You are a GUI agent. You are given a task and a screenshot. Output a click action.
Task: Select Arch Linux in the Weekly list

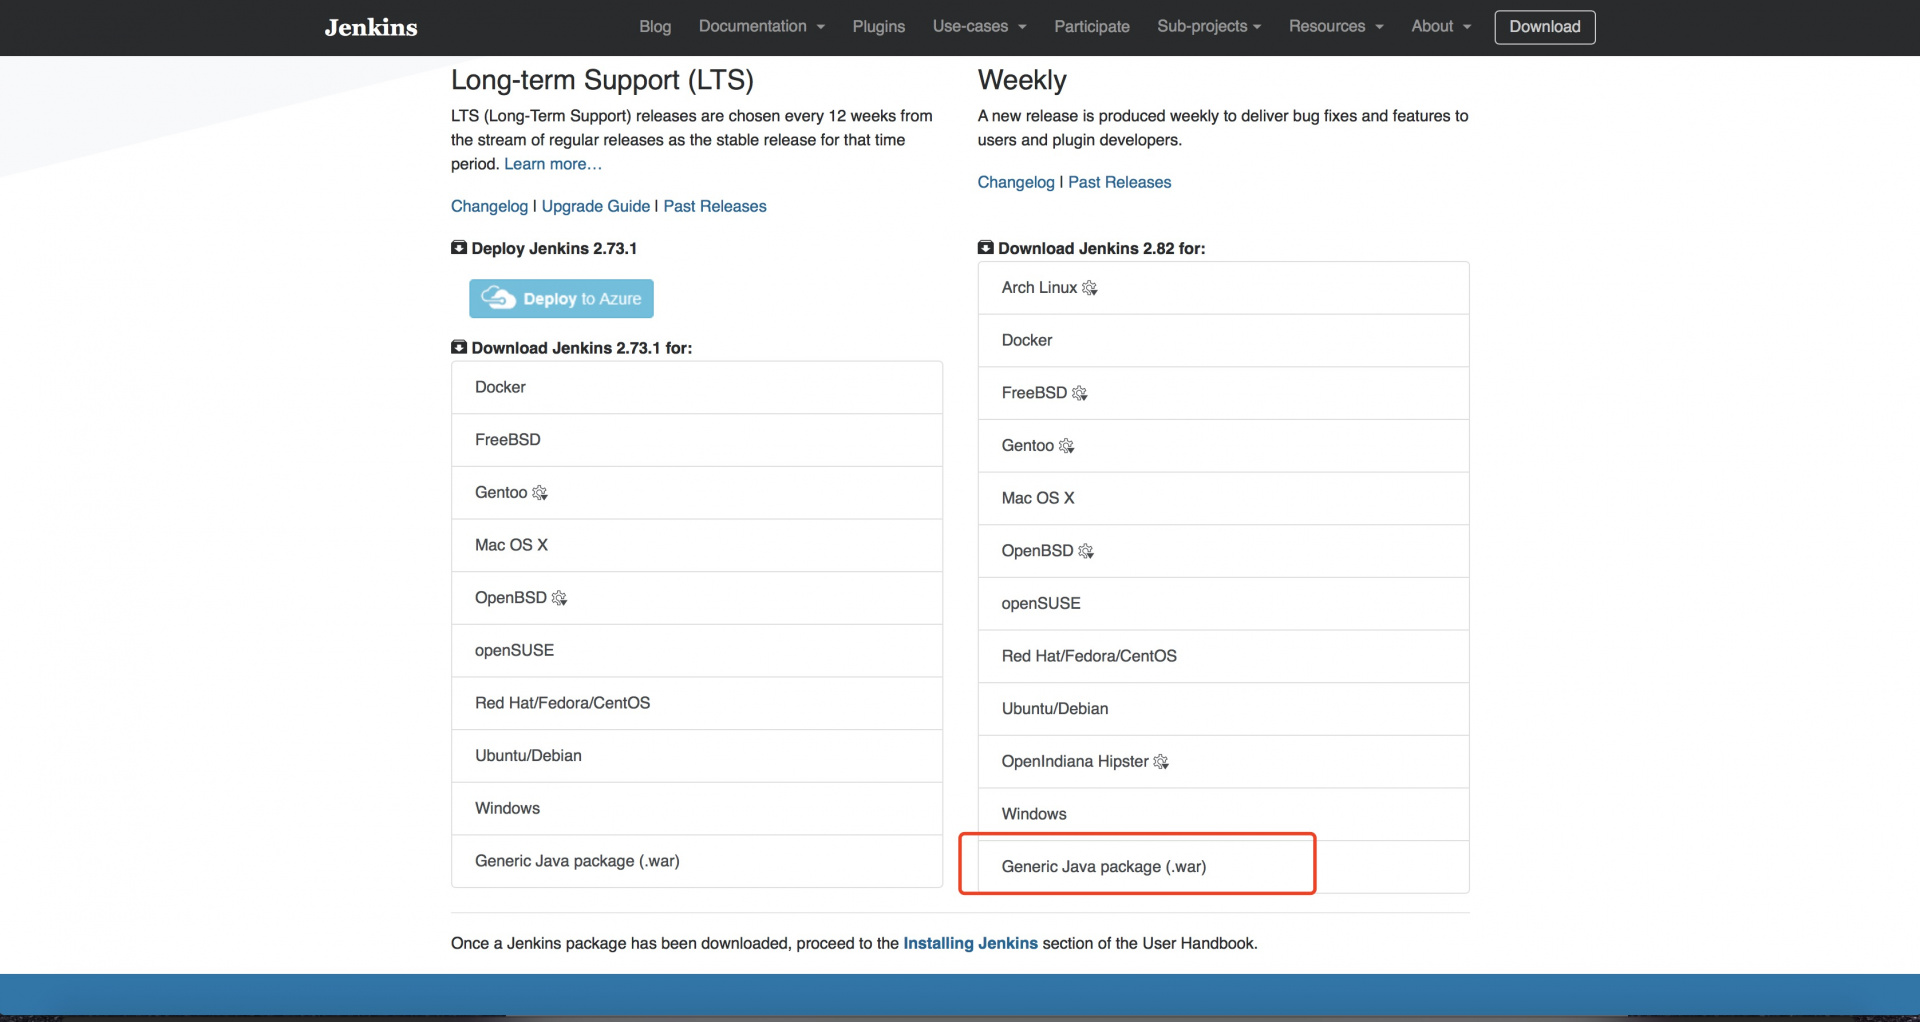point(1223,288)
